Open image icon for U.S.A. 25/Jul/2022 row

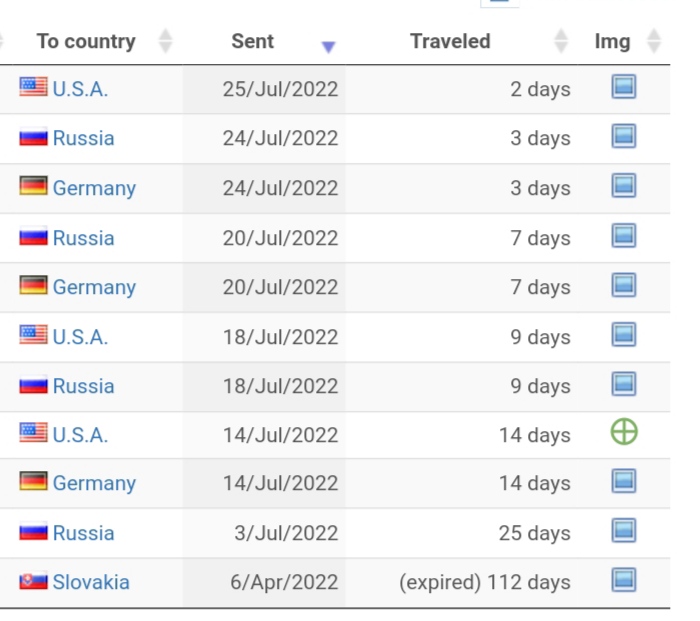(x=624, y=87)
